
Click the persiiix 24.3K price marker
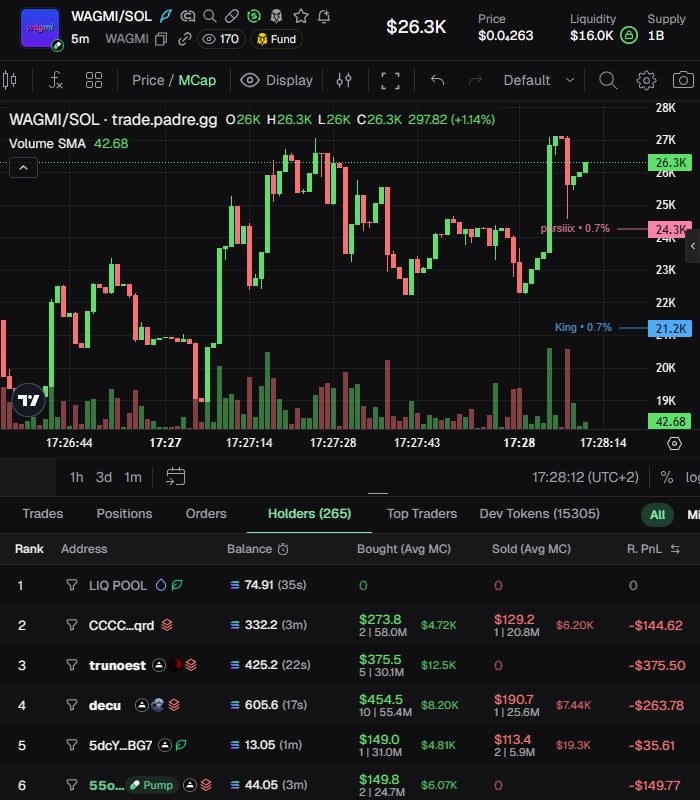click(x=670, y=229)
